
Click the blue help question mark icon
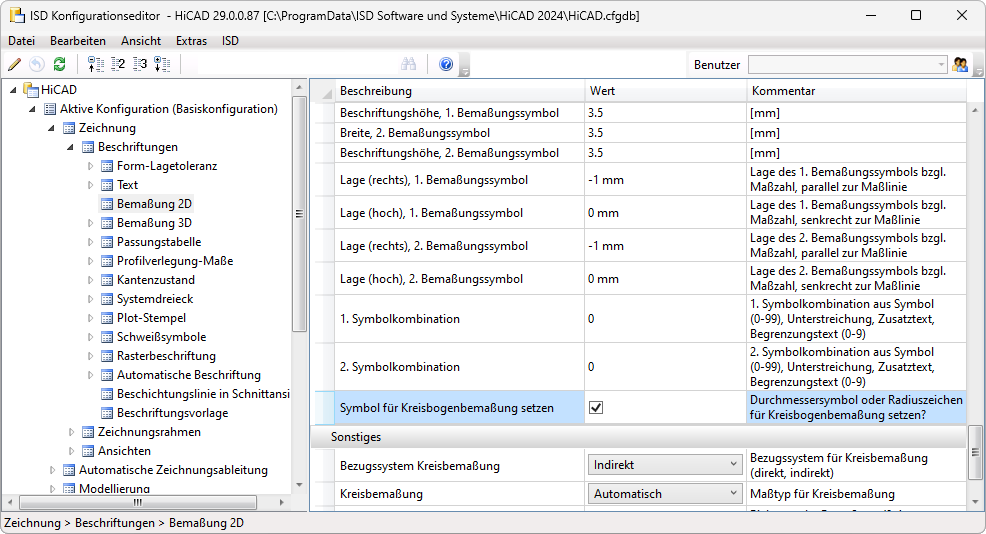(446, 64)
